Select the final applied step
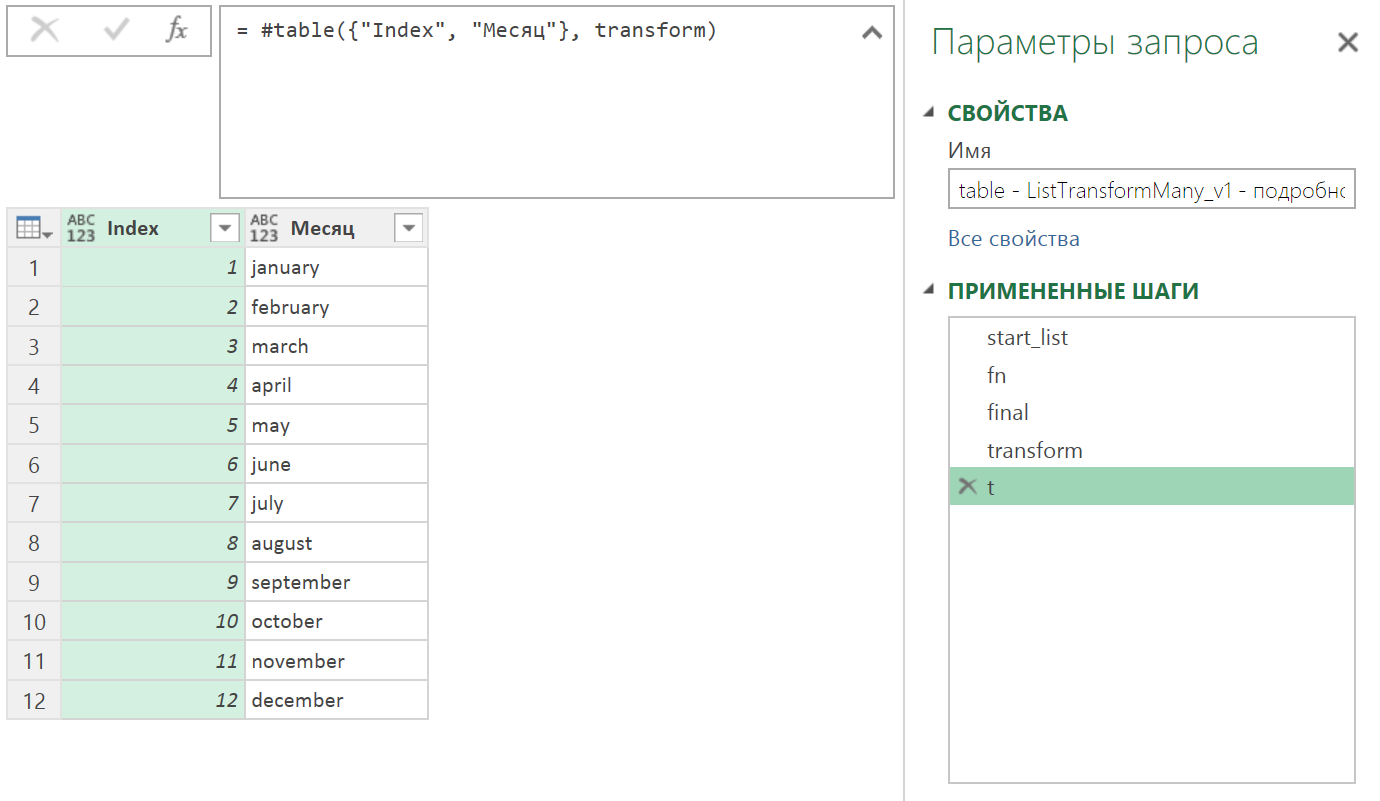The image size is (1380, 801). [x=1007, y=412]
